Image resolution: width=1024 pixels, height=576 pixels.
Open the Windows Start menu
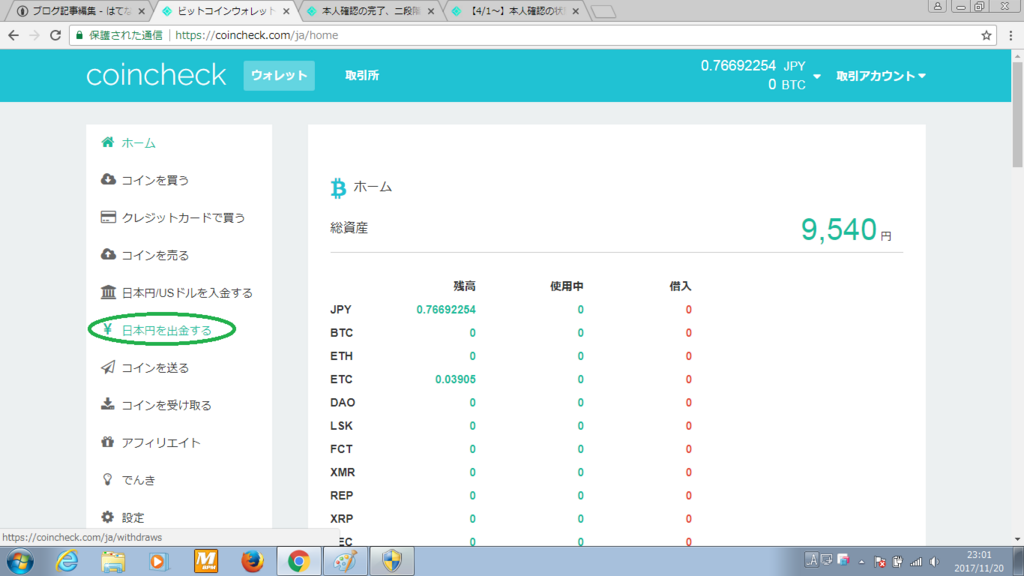coord(20,562)
